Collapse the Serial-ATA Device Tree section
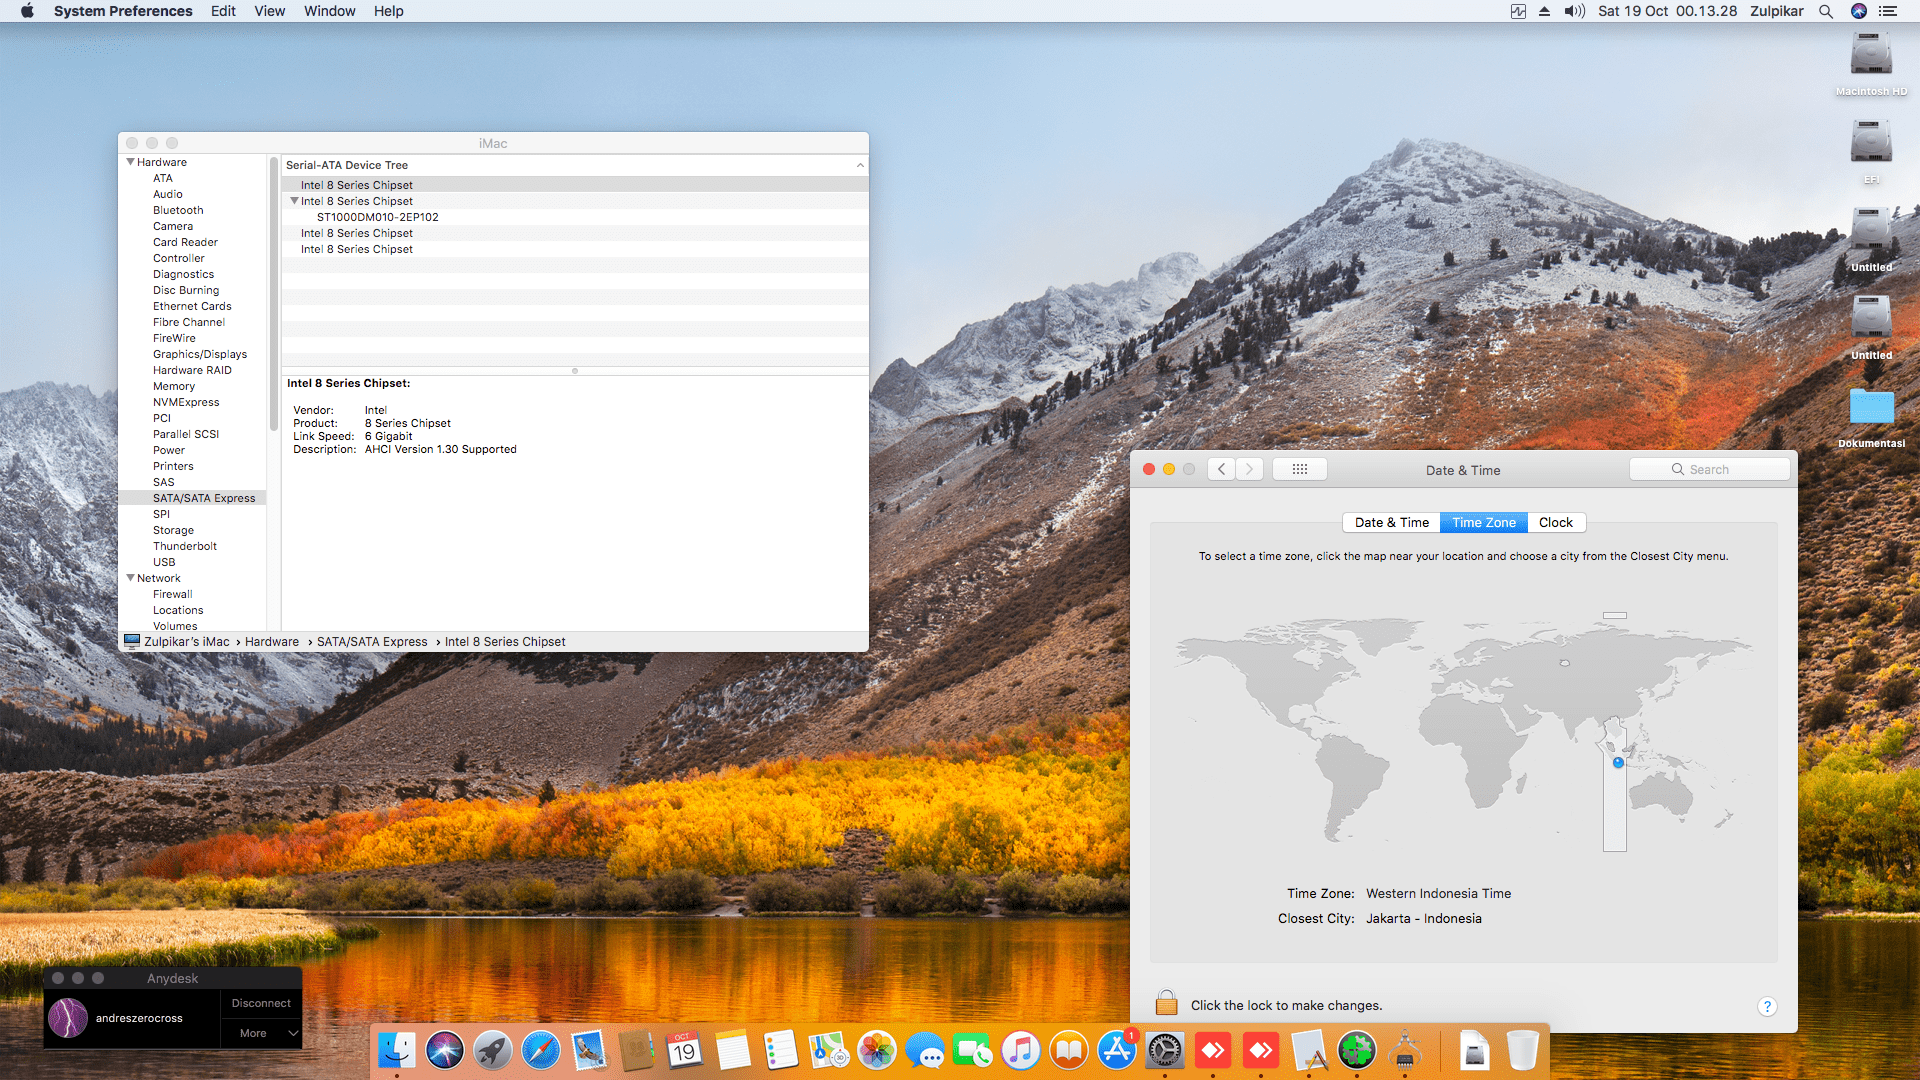The image size is (1920, 1080). click(860, 165)
